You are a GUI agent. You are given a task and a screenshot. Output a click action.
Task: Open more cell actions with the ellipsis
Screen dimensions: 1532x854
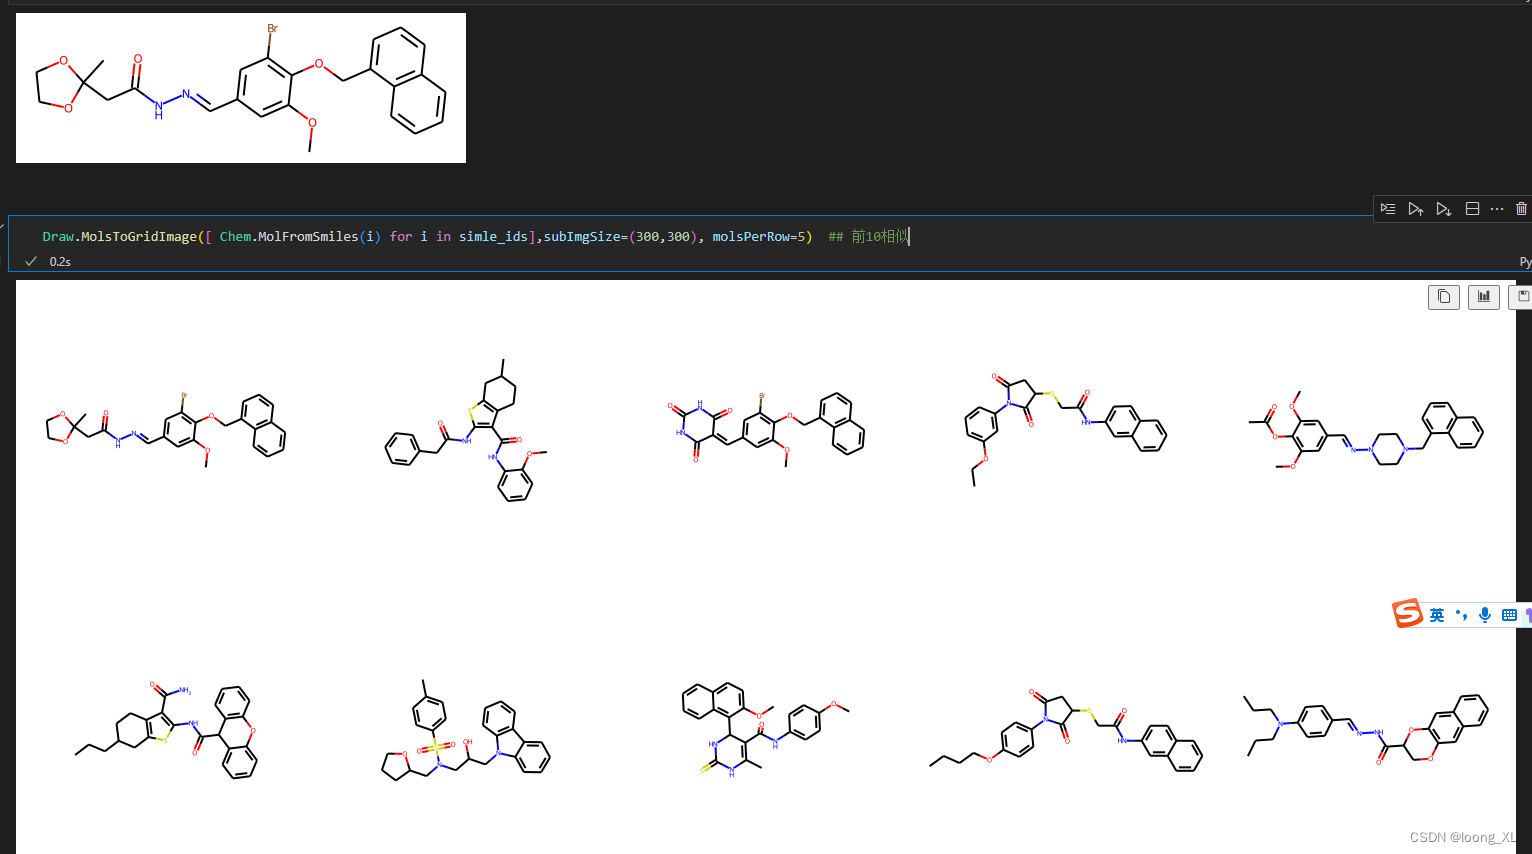coord(1496,208)
